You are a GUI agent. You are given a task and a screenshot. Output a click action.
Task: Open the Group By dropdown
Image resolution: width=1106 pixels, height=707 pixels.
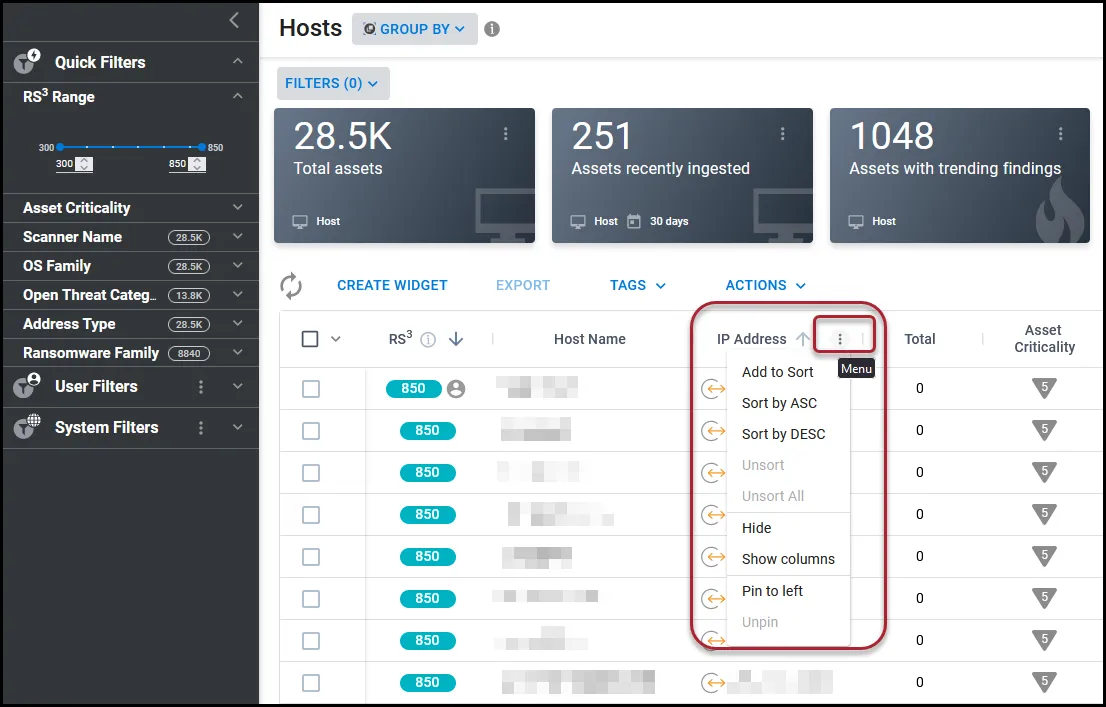pos(415,29)
